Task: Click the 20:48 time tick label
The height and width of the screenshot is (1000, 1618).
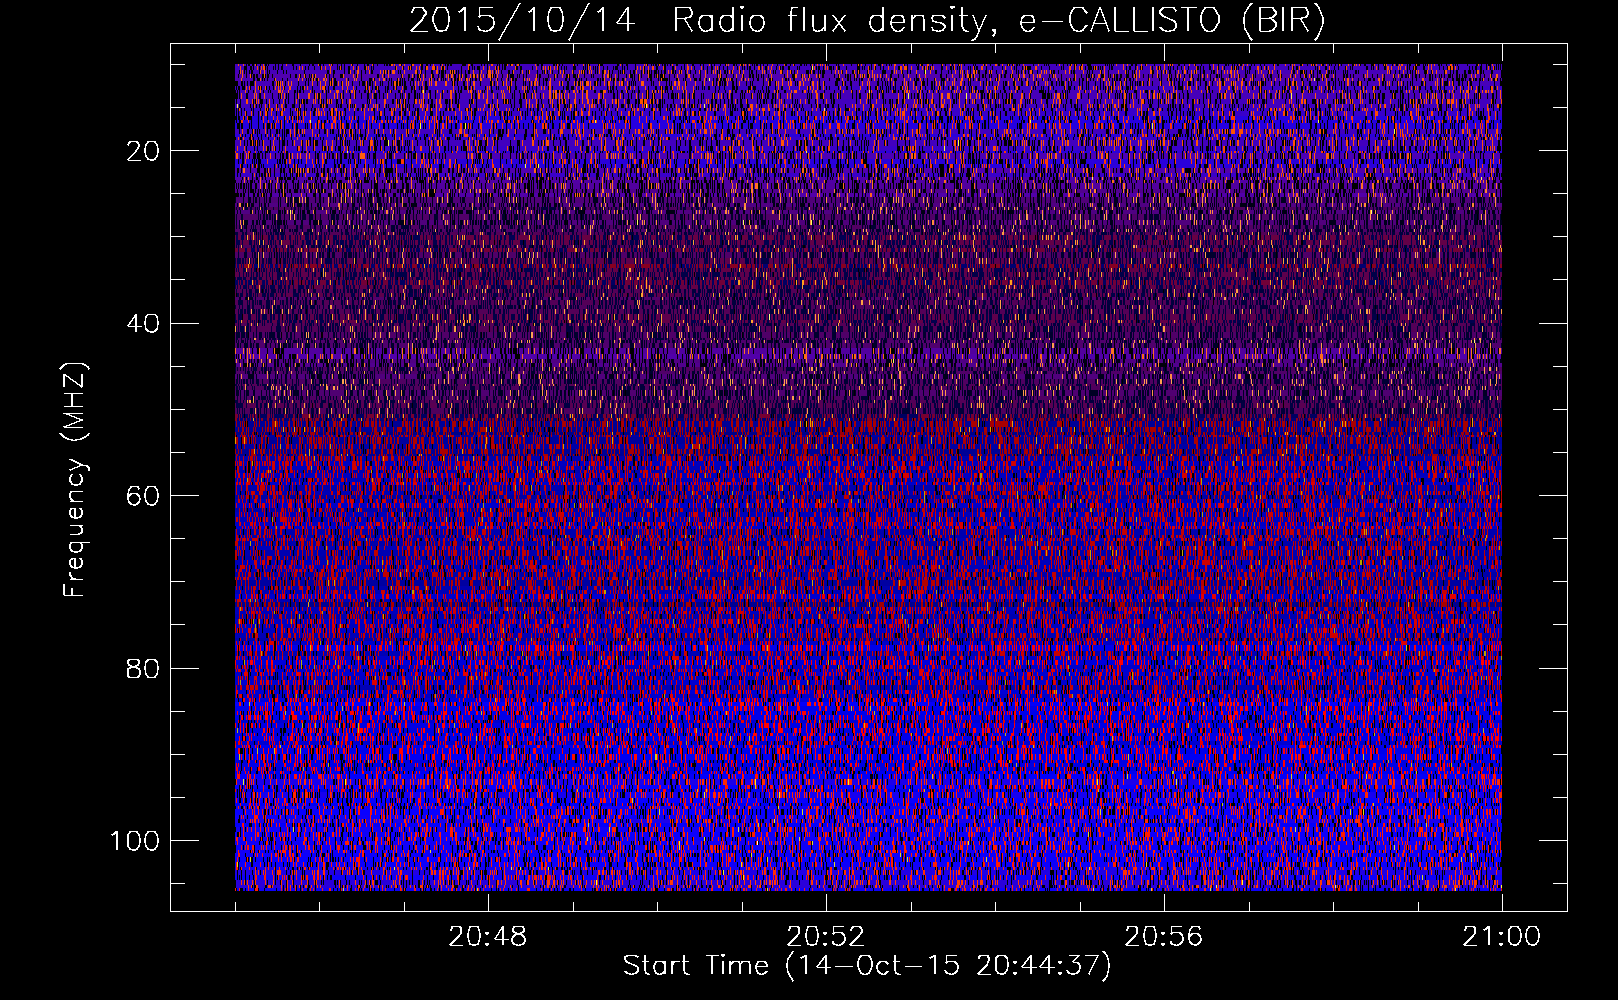Action: click(488, 937)
